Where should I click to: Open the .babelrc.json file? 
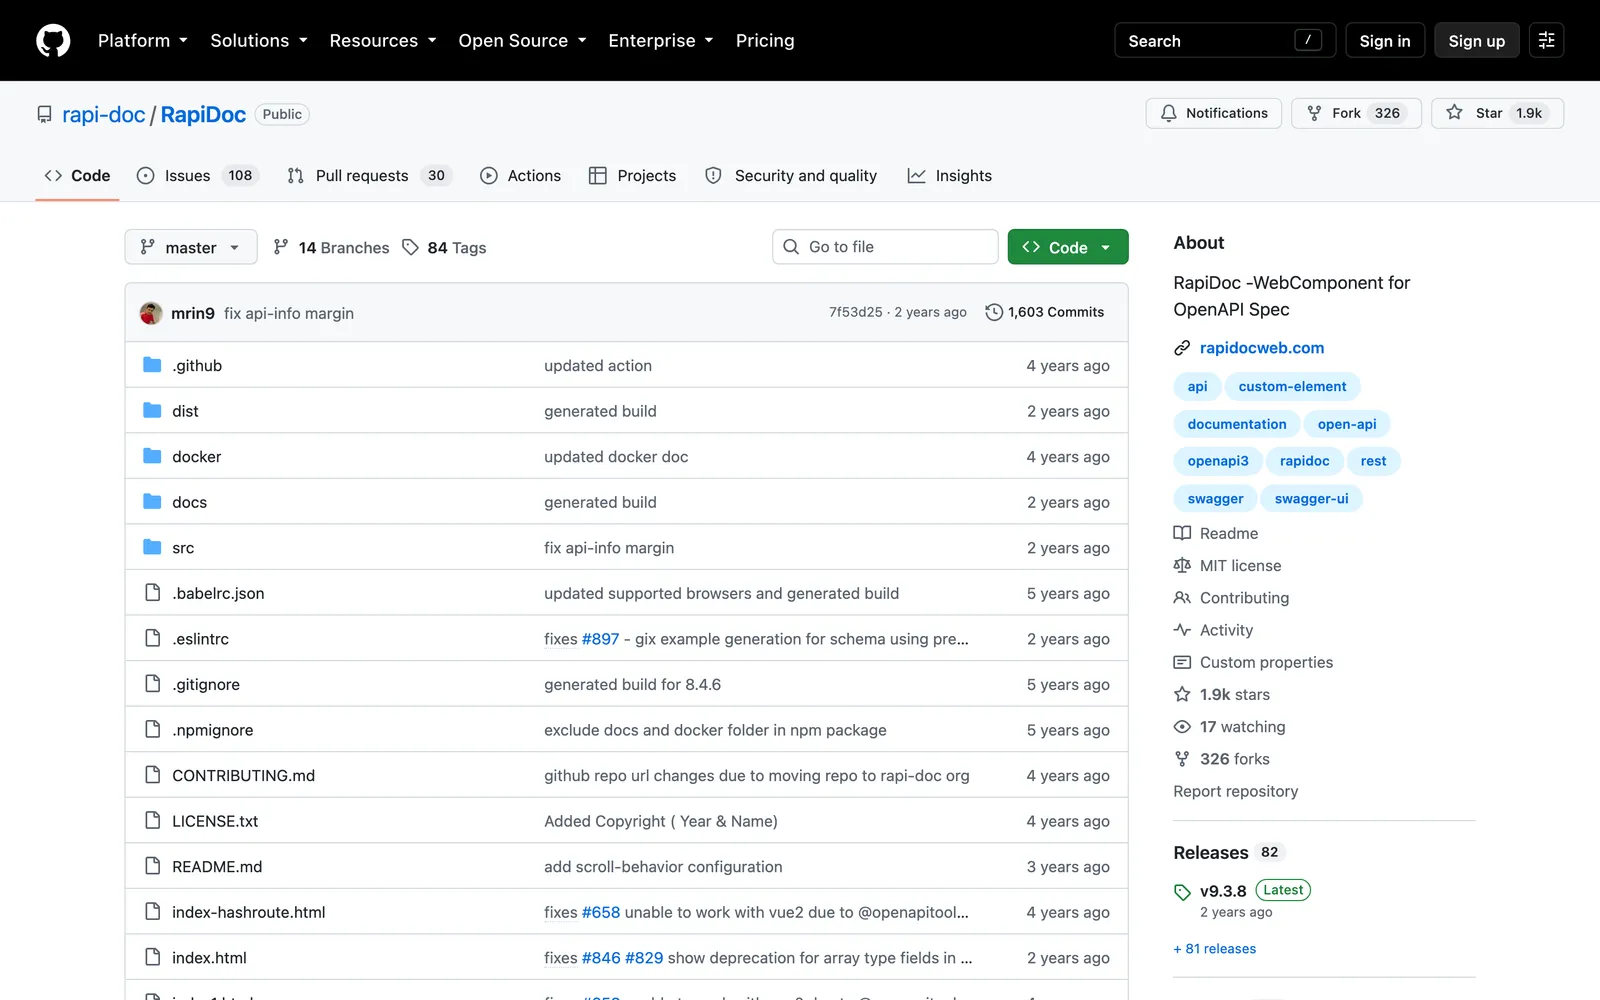[218, 593]
